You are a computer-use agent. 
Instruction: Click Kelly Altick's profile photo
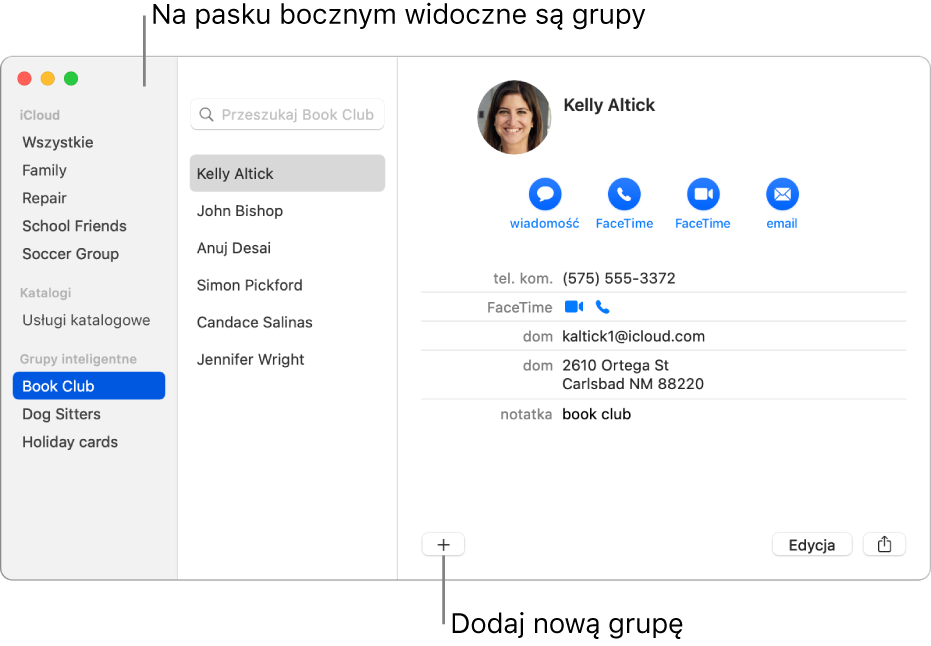514,117
